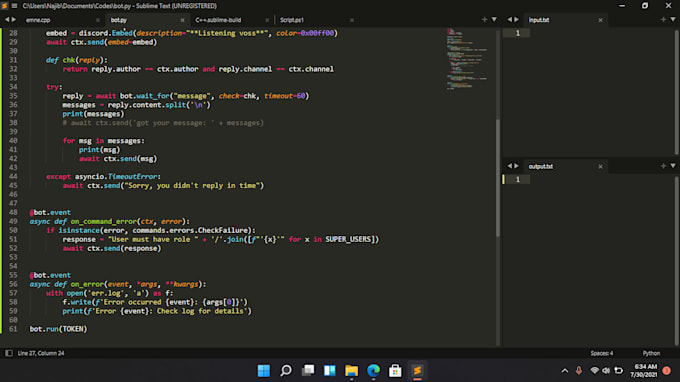
Task: Place cursor on 'except asyncio.TimeoutError' line
Action: click(103, 176)
